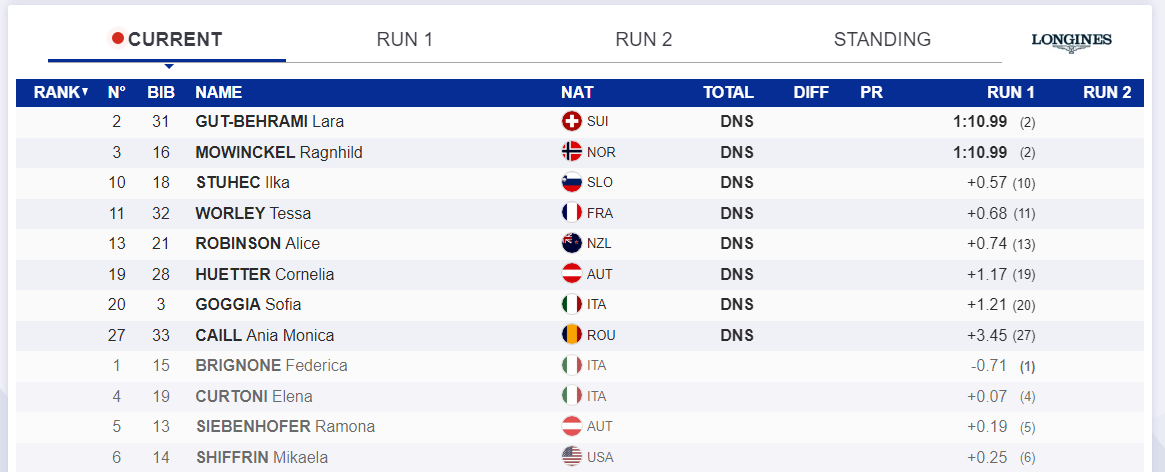Open the RUN 2 tab
This screenshot has width=1165, height=472.
coord(643,40)
